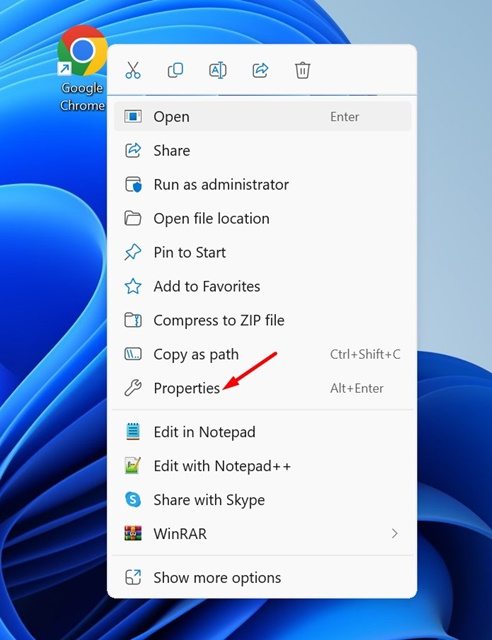Click the Properties wrench icon
This screenshot has height=640, width=492.
click(133, 388)
